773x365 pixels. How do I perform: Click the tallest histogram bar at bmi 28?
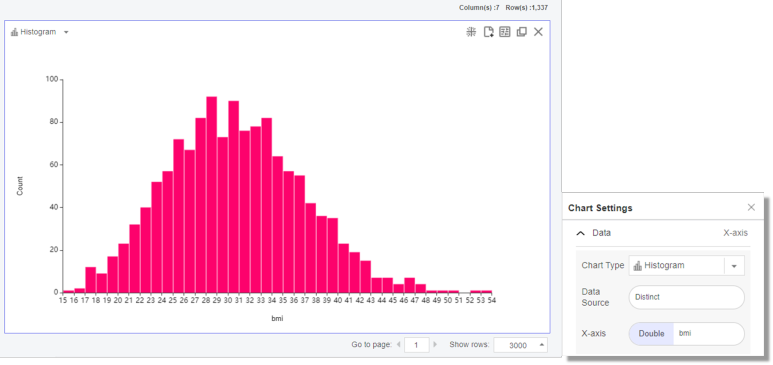point(211,194)
